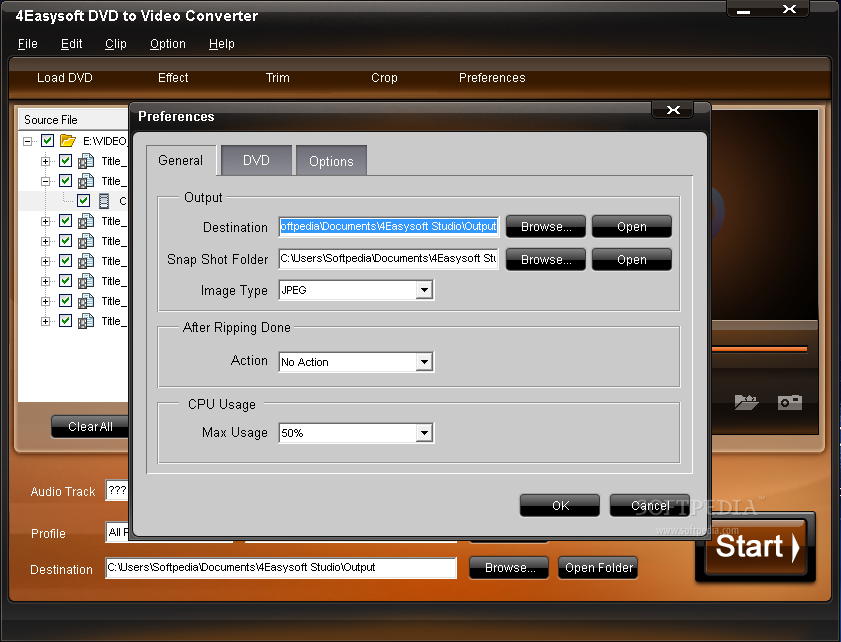
Task: Open the Help menu
Action: click(x=222, y=44)
